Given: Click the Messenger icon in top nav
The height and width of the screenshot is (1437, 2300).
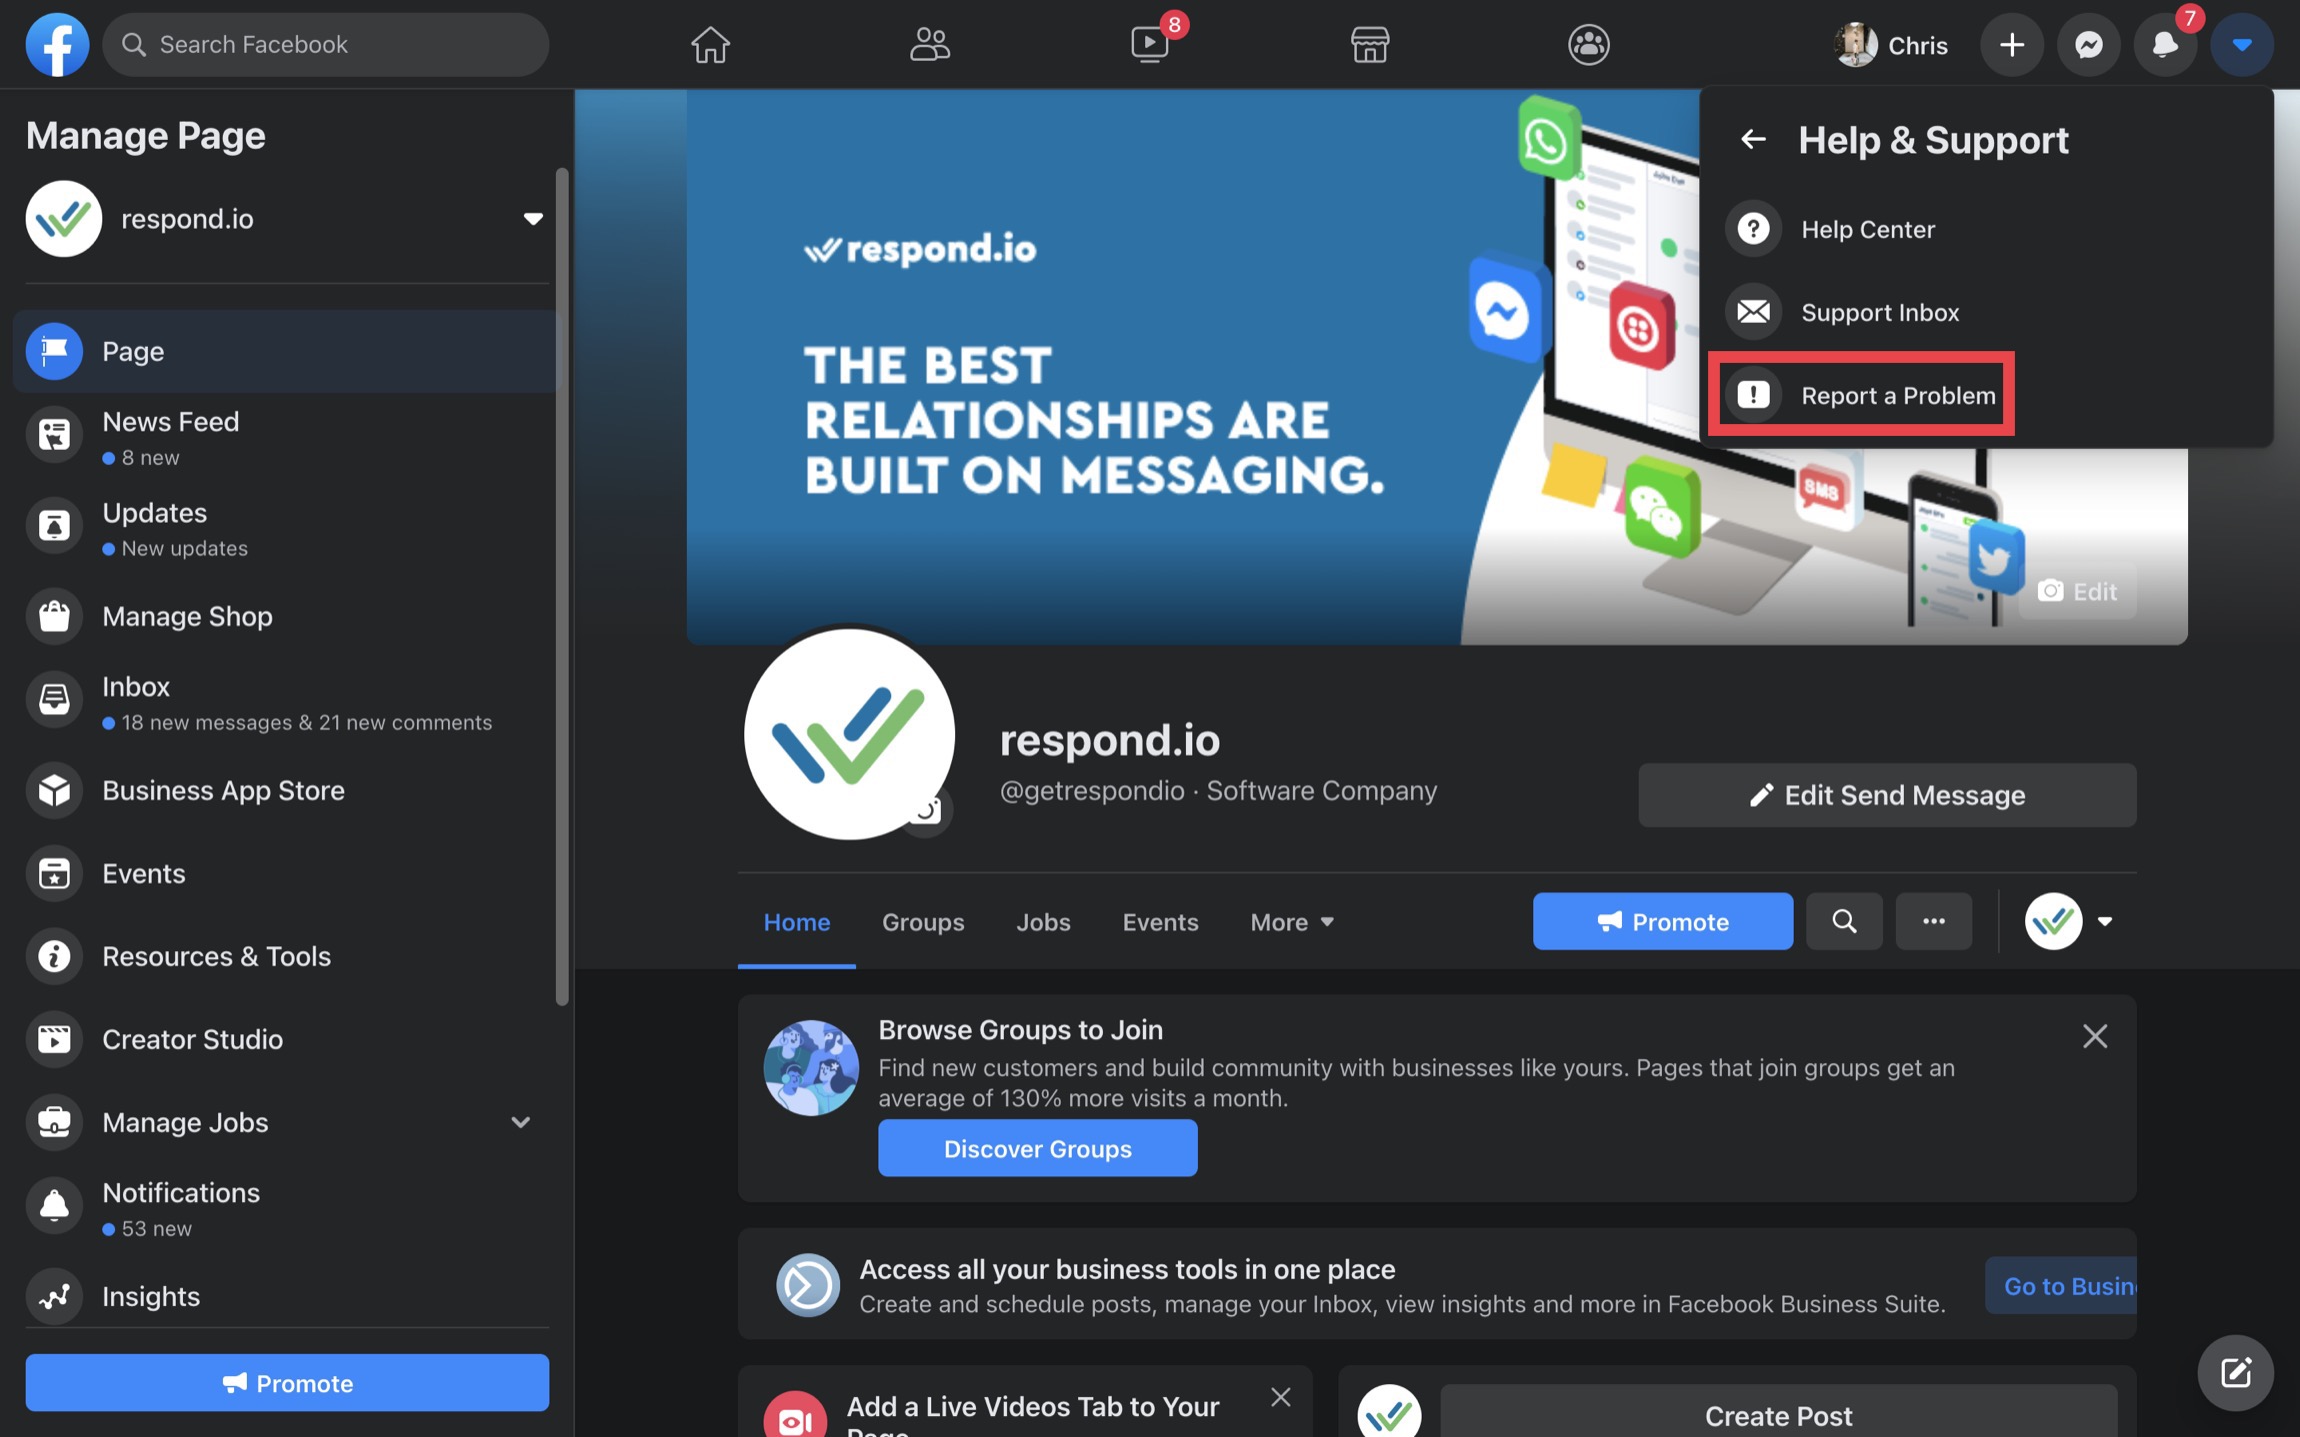Looking at the screenshot, I should point(2088,45).
